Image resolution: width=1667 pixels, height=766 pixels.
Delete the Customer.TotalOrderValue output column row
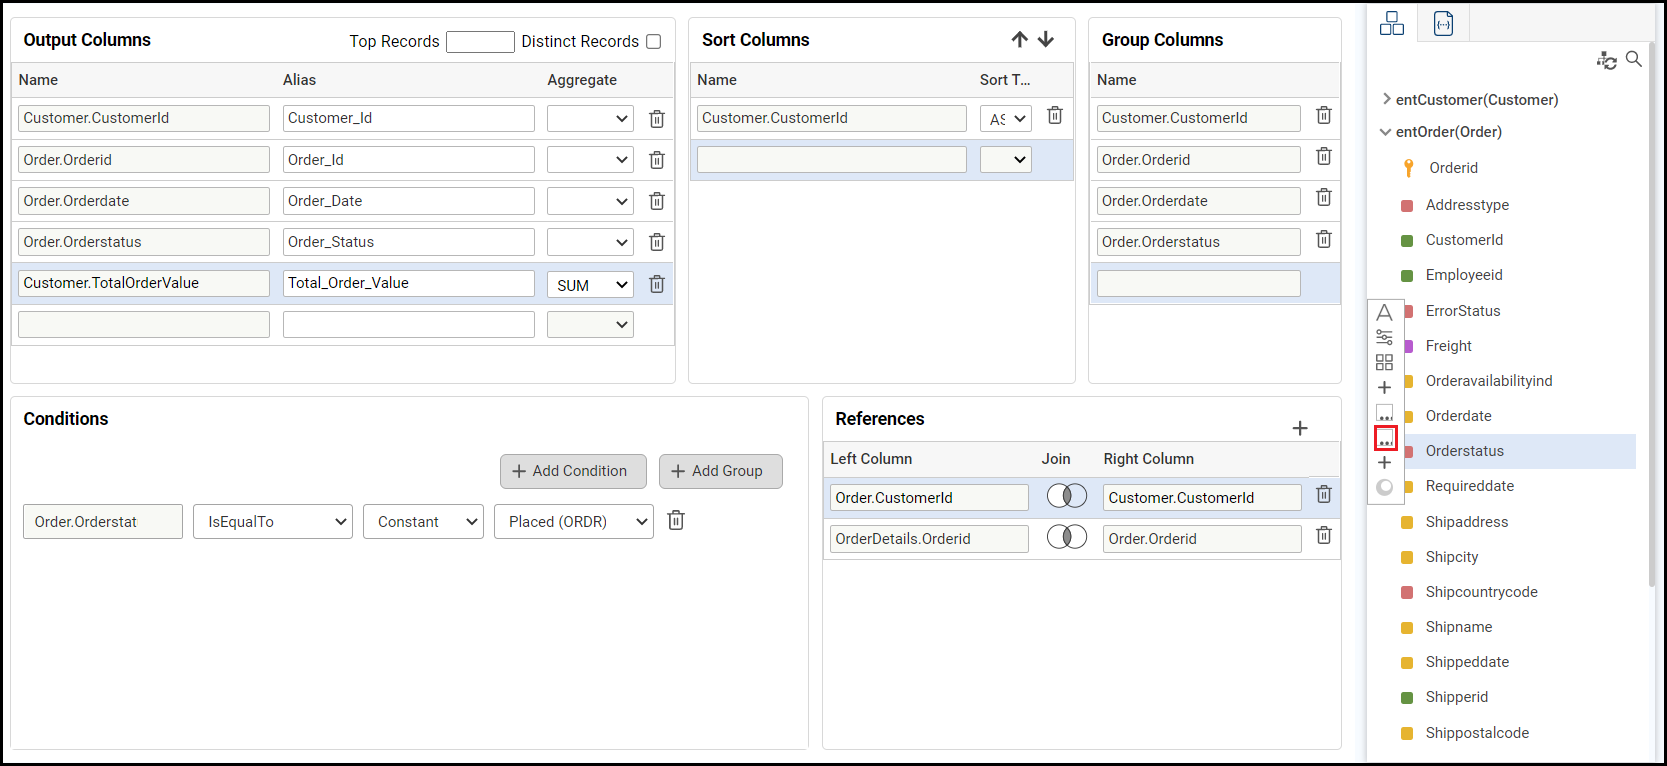coord(657,284)
